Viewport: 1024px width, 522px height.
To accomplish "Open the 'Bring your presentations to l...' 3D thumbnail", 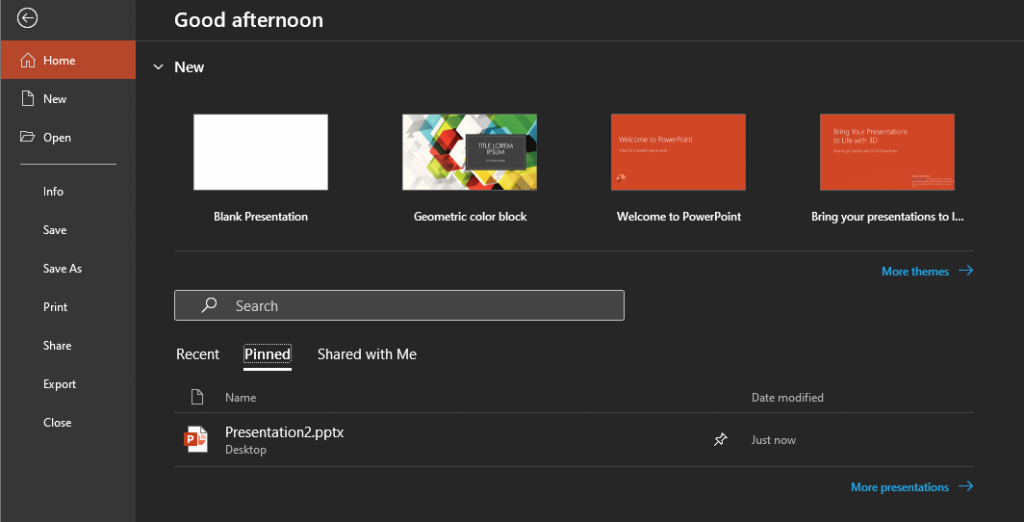I will pyautogui.click(x=888, y=152).
